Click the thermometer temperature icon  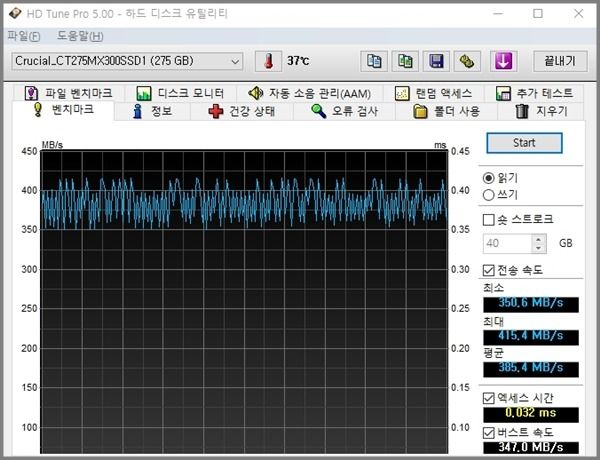[269, 61]
